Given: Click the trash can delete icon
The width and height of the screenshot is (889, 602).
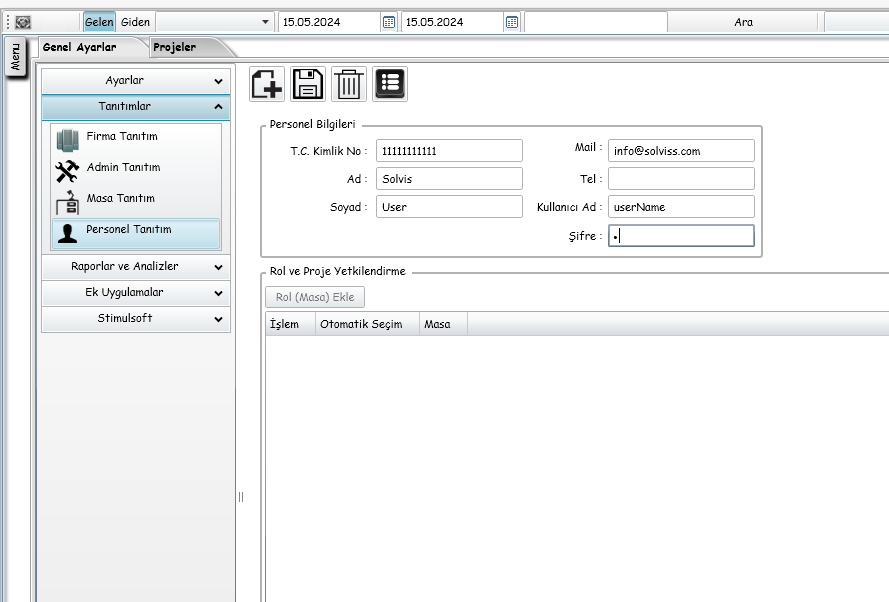Looking at the screenshot, I should (348, 84).
